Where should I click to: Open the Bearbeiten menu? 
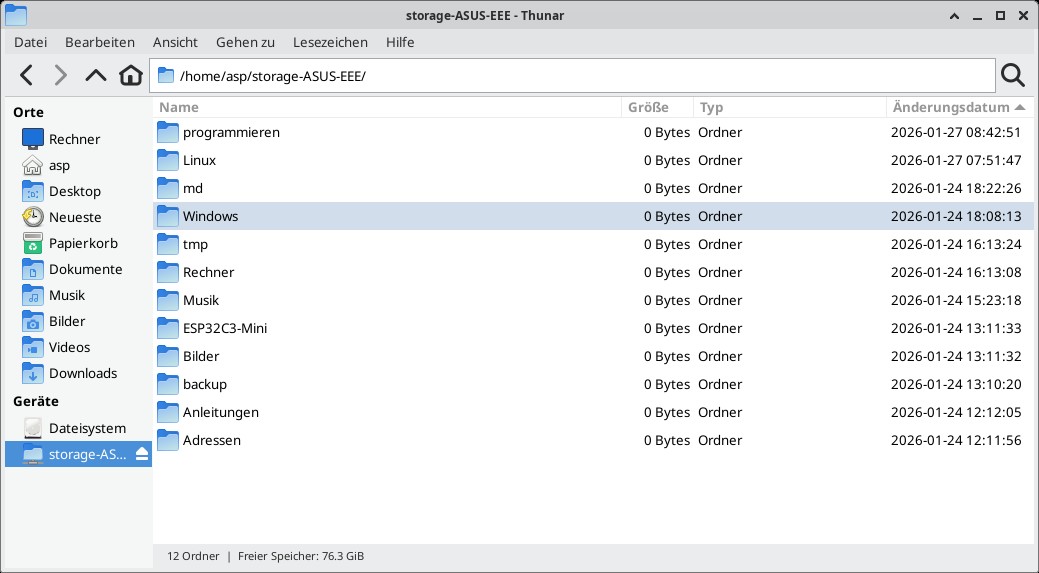pos(100,42)
